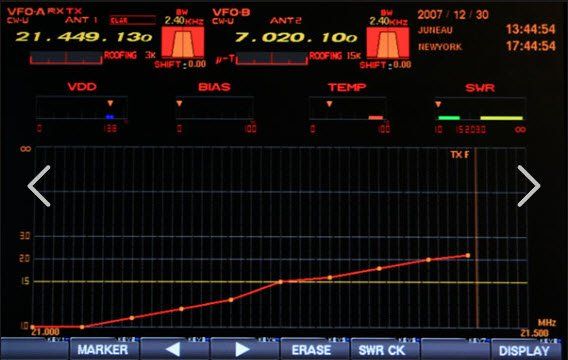The image size is (568, 360).
Task: Click the New York time 17:44:54
Action: [530, 46]
